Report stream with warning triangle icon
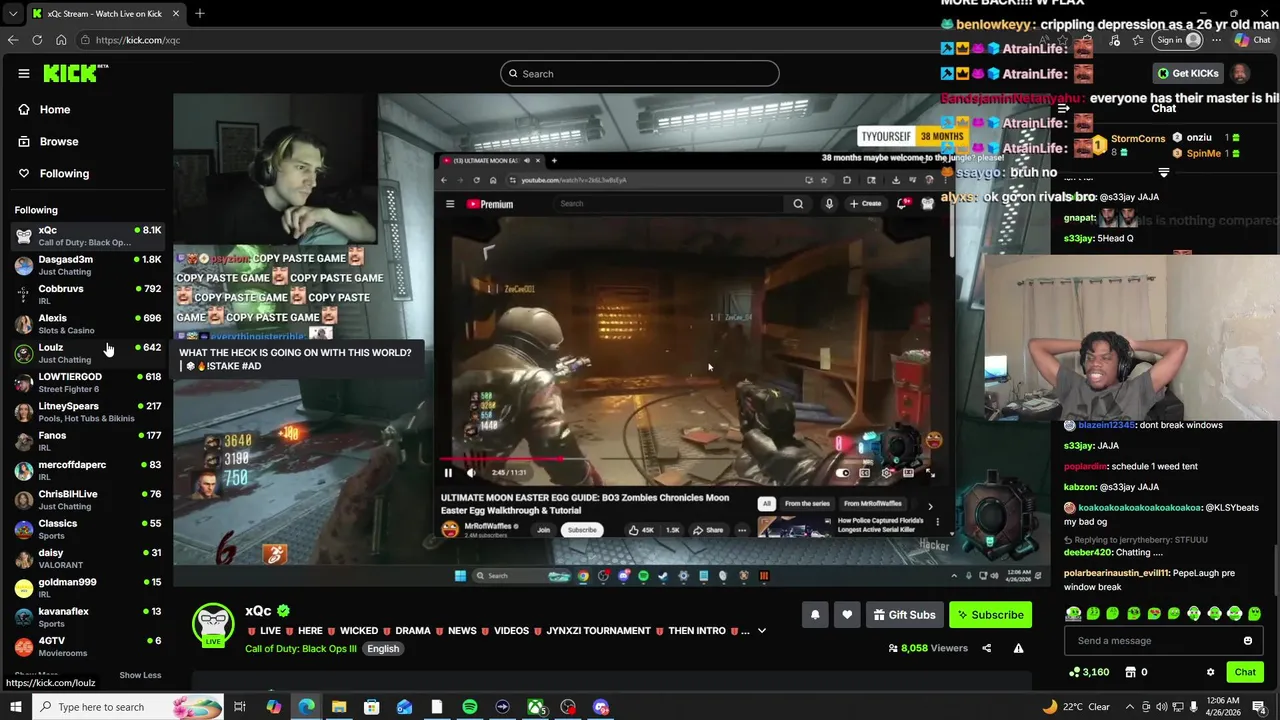Screen dimensions: 1280x720 [1018, 648]
